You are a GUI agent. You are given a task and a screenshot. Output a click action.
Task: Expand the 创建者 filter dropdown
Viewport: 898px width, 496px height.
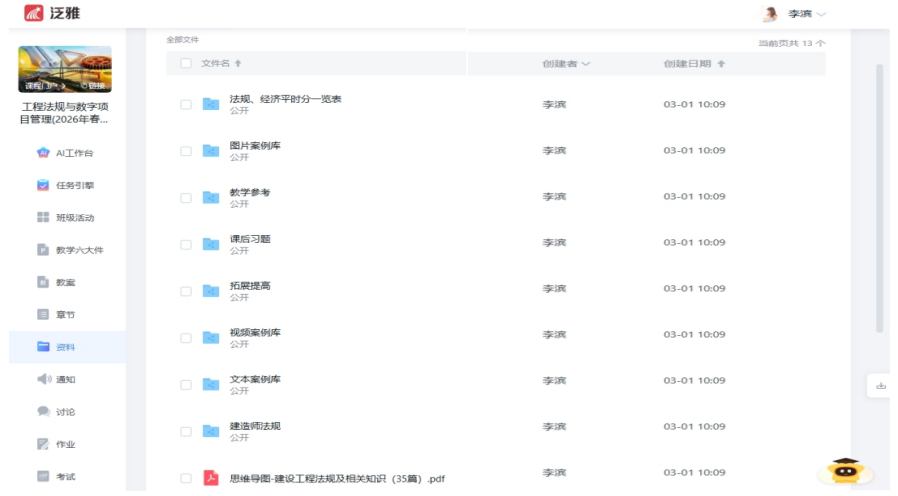coord(586,64)
